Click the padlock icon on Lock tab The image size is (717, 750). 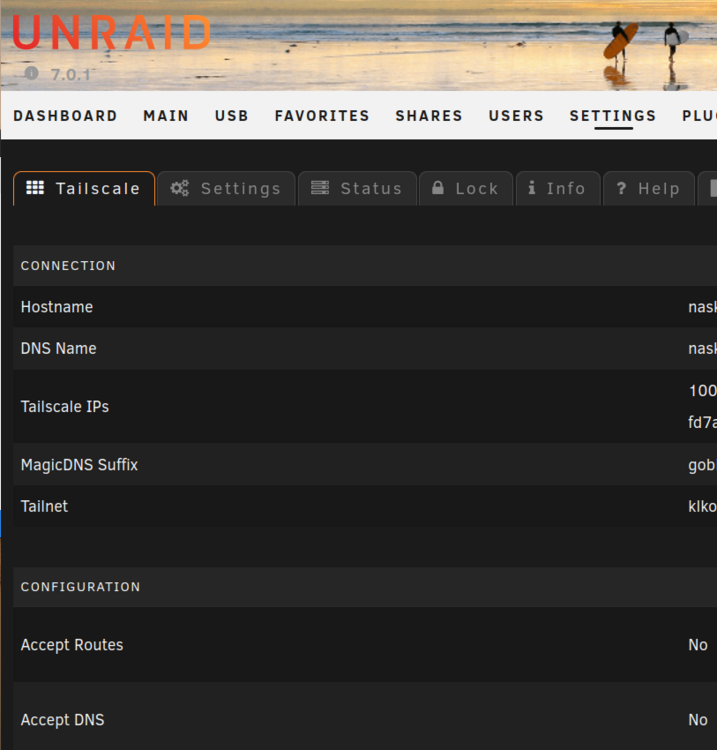(438, 188)
